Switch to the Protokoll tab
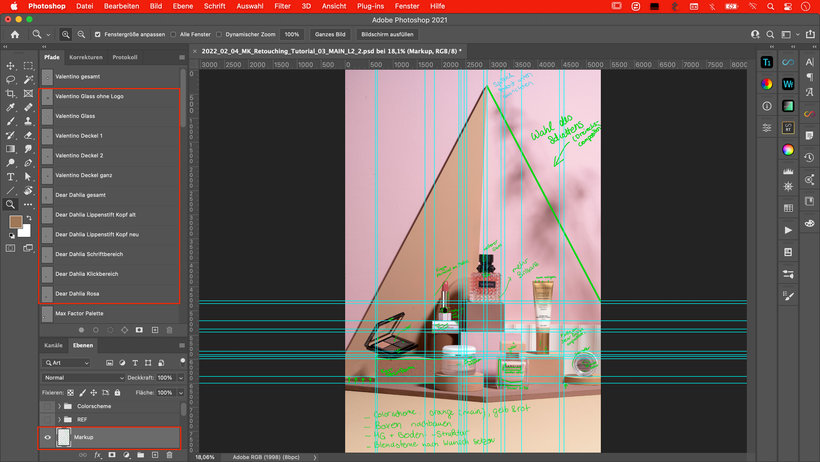 [125, 58]
